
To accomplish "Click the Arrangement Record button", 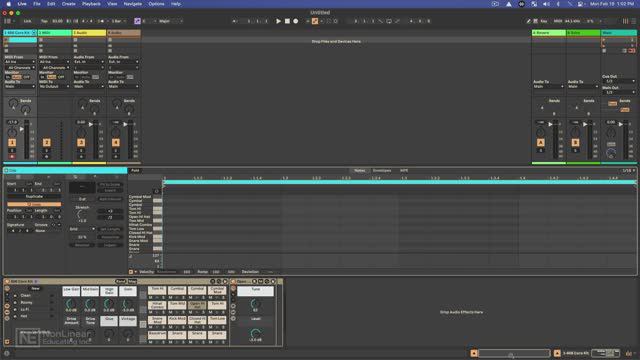I will point(296,21).
